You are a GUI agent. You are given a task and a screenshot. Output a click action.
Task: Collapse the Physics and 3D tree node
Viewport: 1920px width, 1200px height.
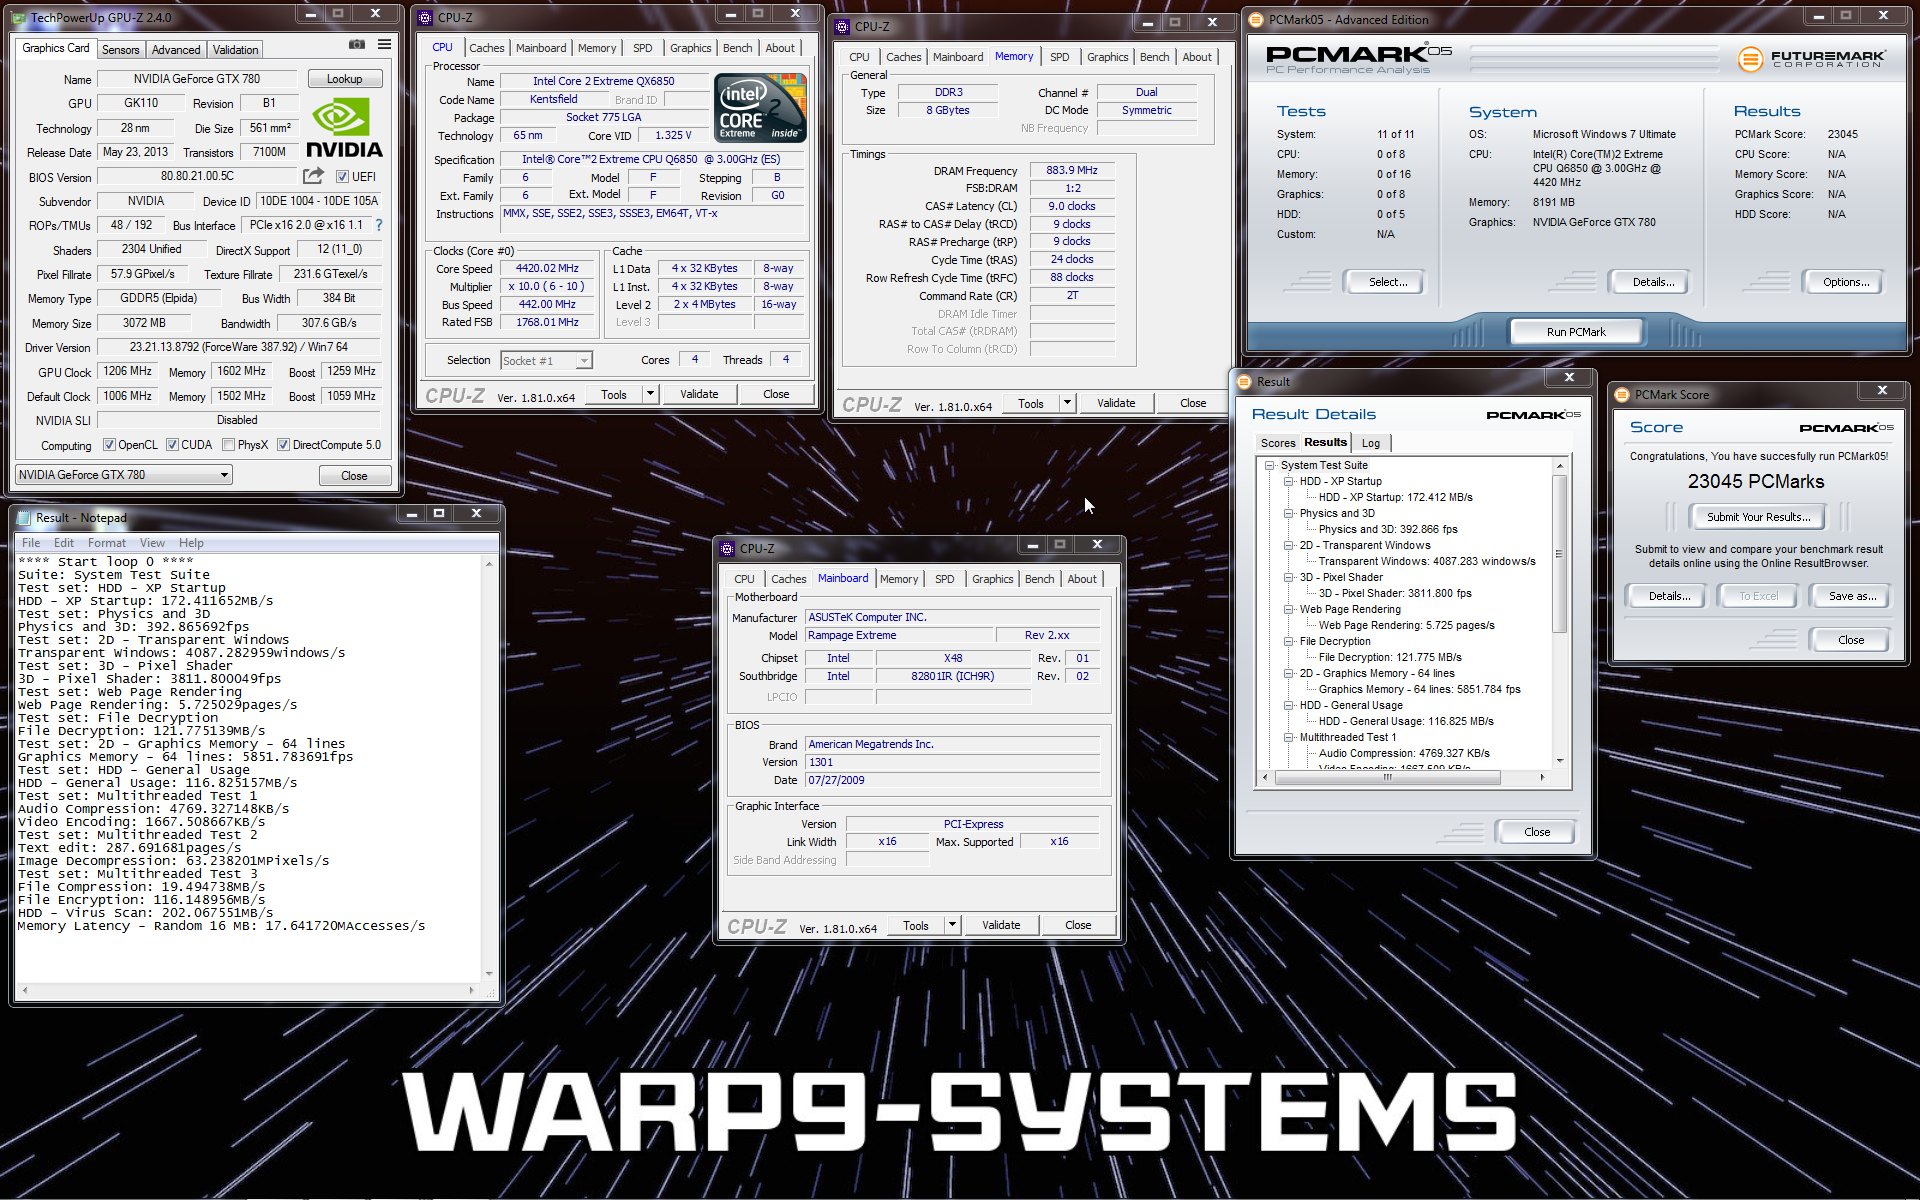point(1289,513)
